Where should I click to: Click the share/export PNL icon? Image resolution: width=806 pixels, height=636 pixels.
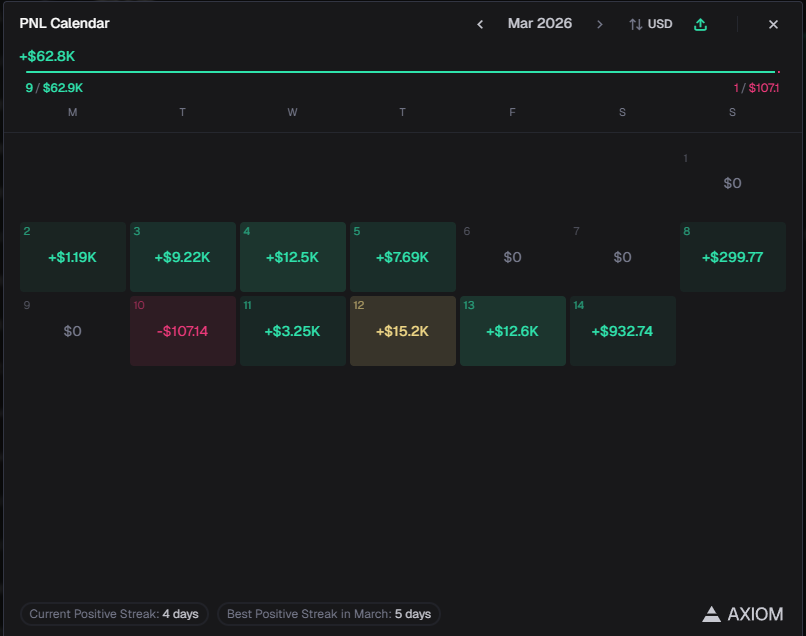(700, 24)
